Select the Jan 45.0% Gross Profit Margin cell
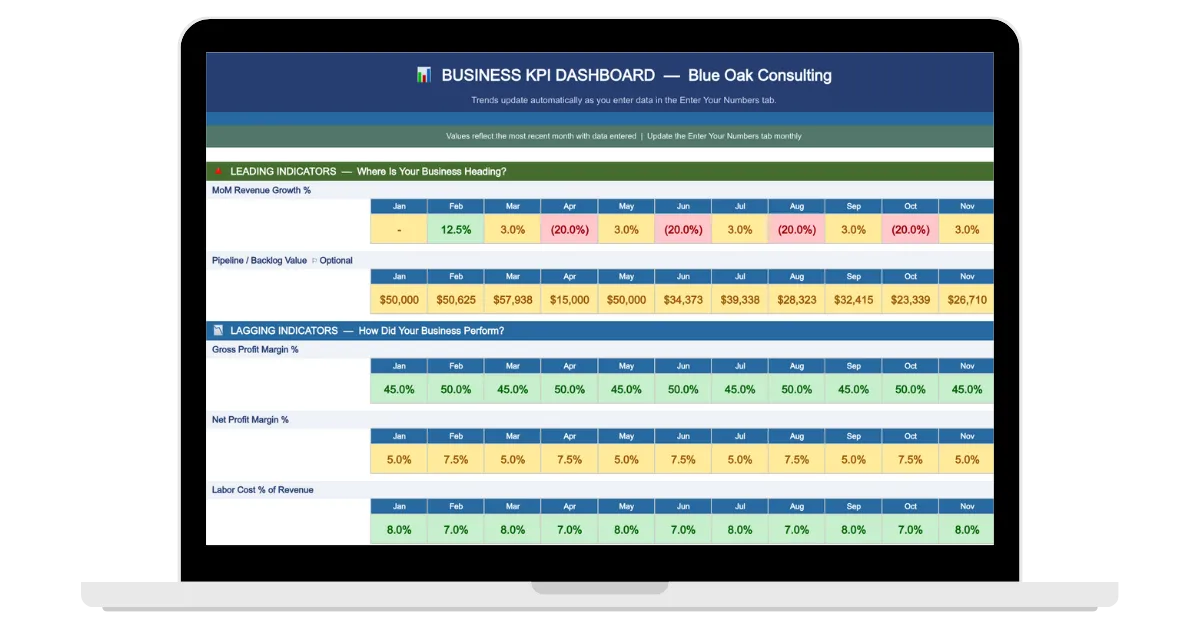The height and width of the screenshot is (628, 1200). [x=399, y=389]
